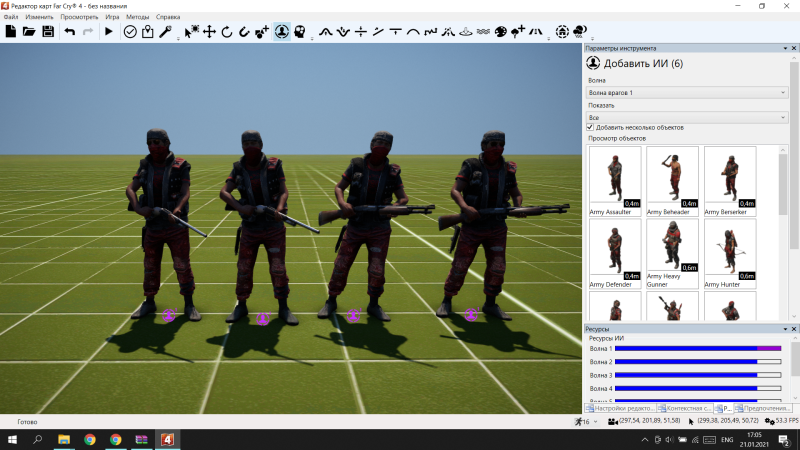The width and height of the screenshot is (800, 450).
Task: Expand the Показать filter dropdown set to Все
Action: pos(687,117)
